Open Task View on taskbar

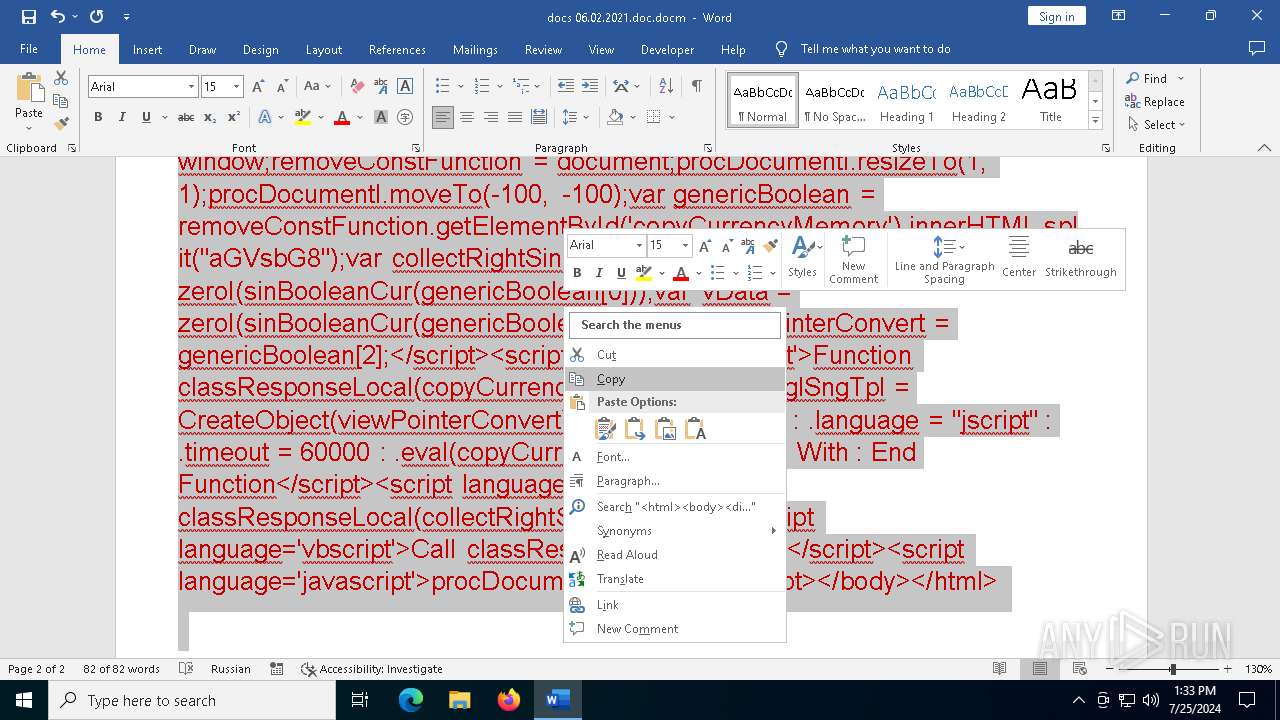click(360, 700)
